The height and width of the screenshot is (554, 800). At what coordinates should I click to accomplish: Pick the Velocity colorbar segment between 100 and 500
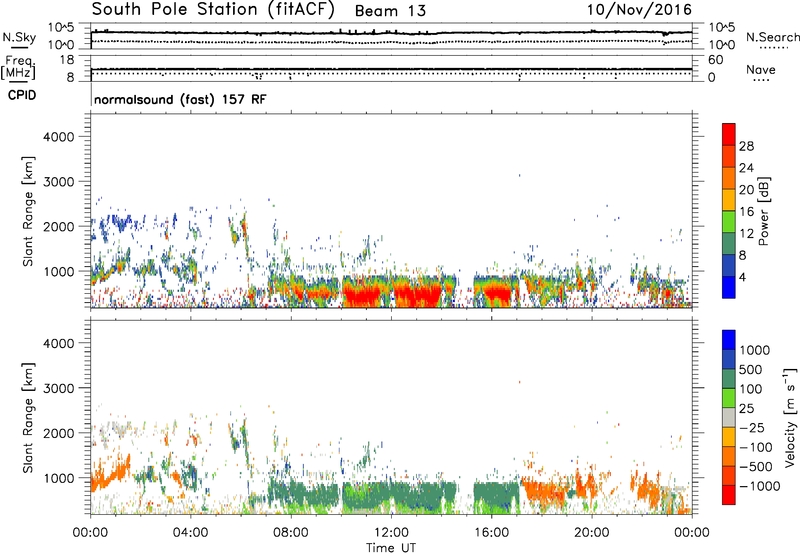729,379
